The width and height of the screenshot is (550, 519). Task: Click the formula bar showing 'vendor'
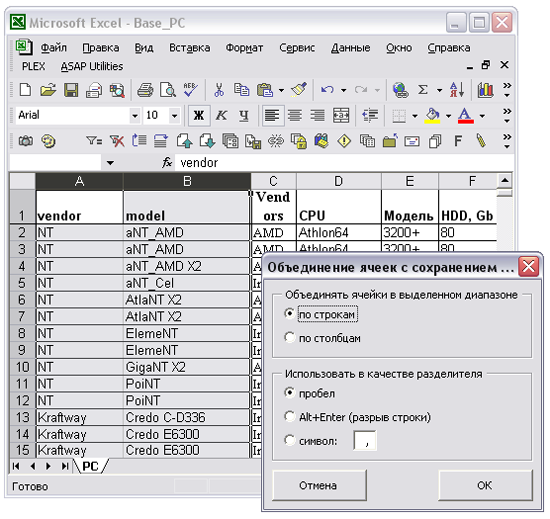click(x=344, y=163)
